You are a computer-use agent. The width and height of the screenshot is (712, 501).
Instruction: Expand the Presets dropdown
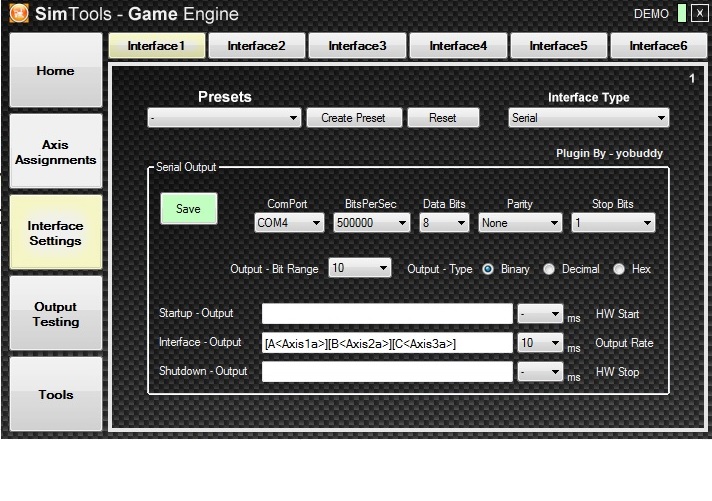(x=224, y=118)
